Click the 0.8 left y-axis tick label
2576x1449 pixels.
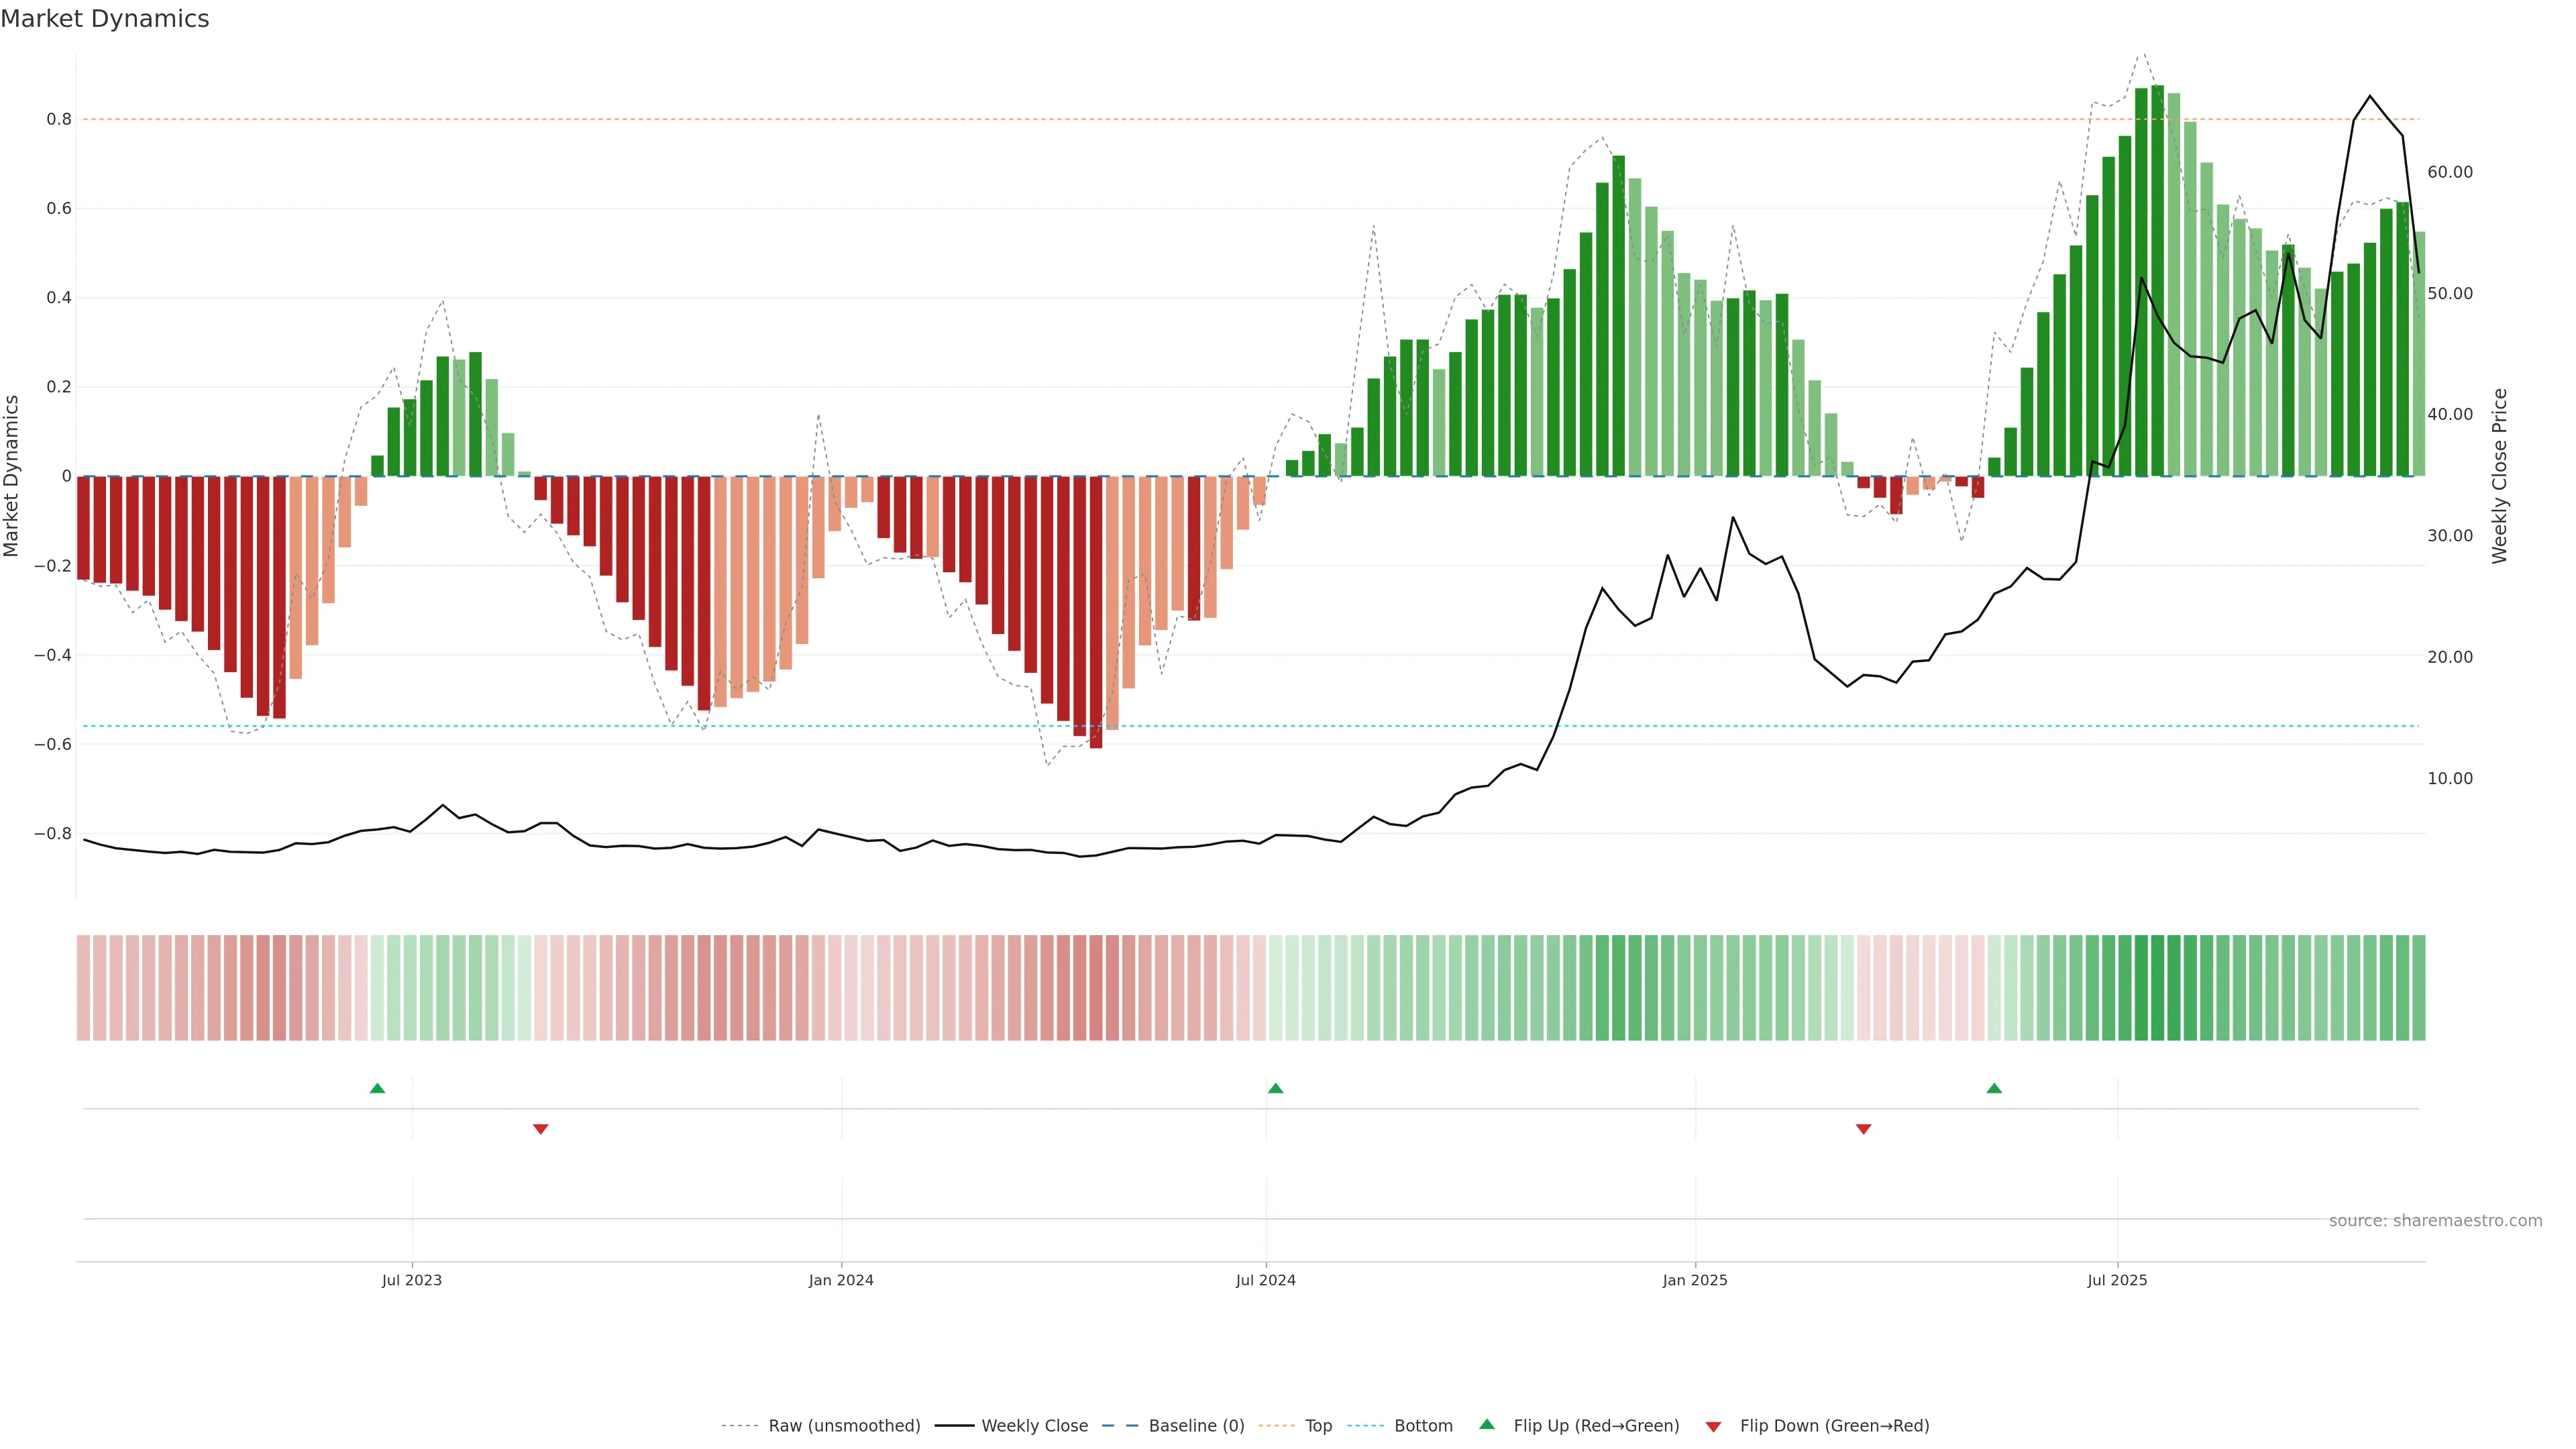59,119
